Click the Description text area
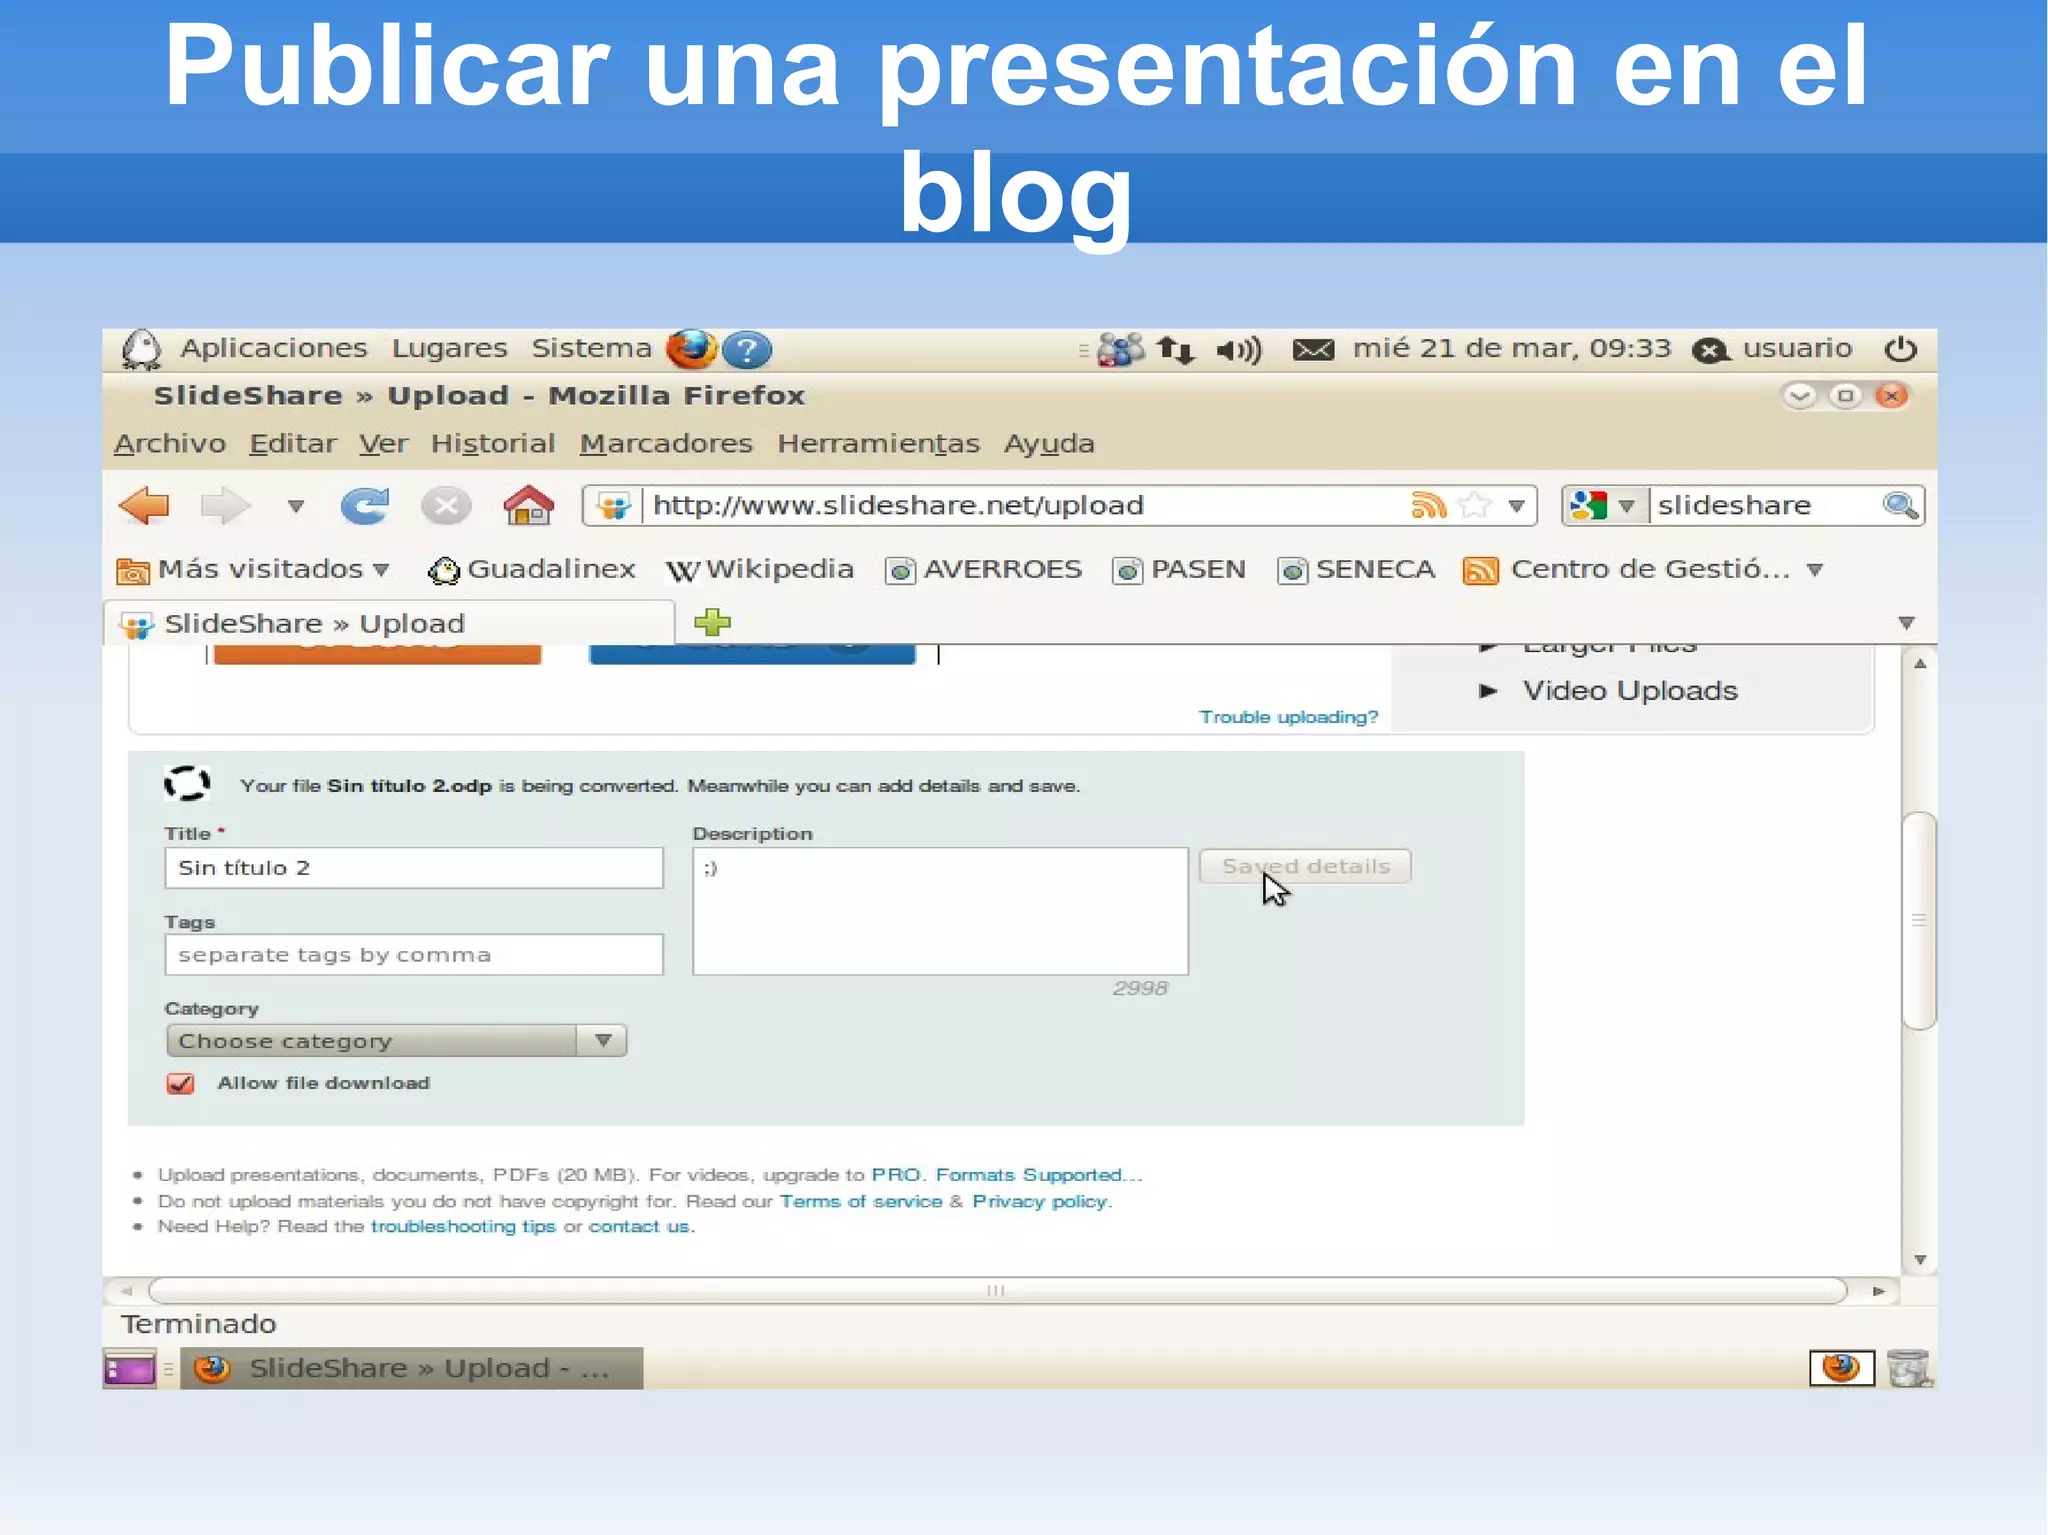 pos(940,911)
